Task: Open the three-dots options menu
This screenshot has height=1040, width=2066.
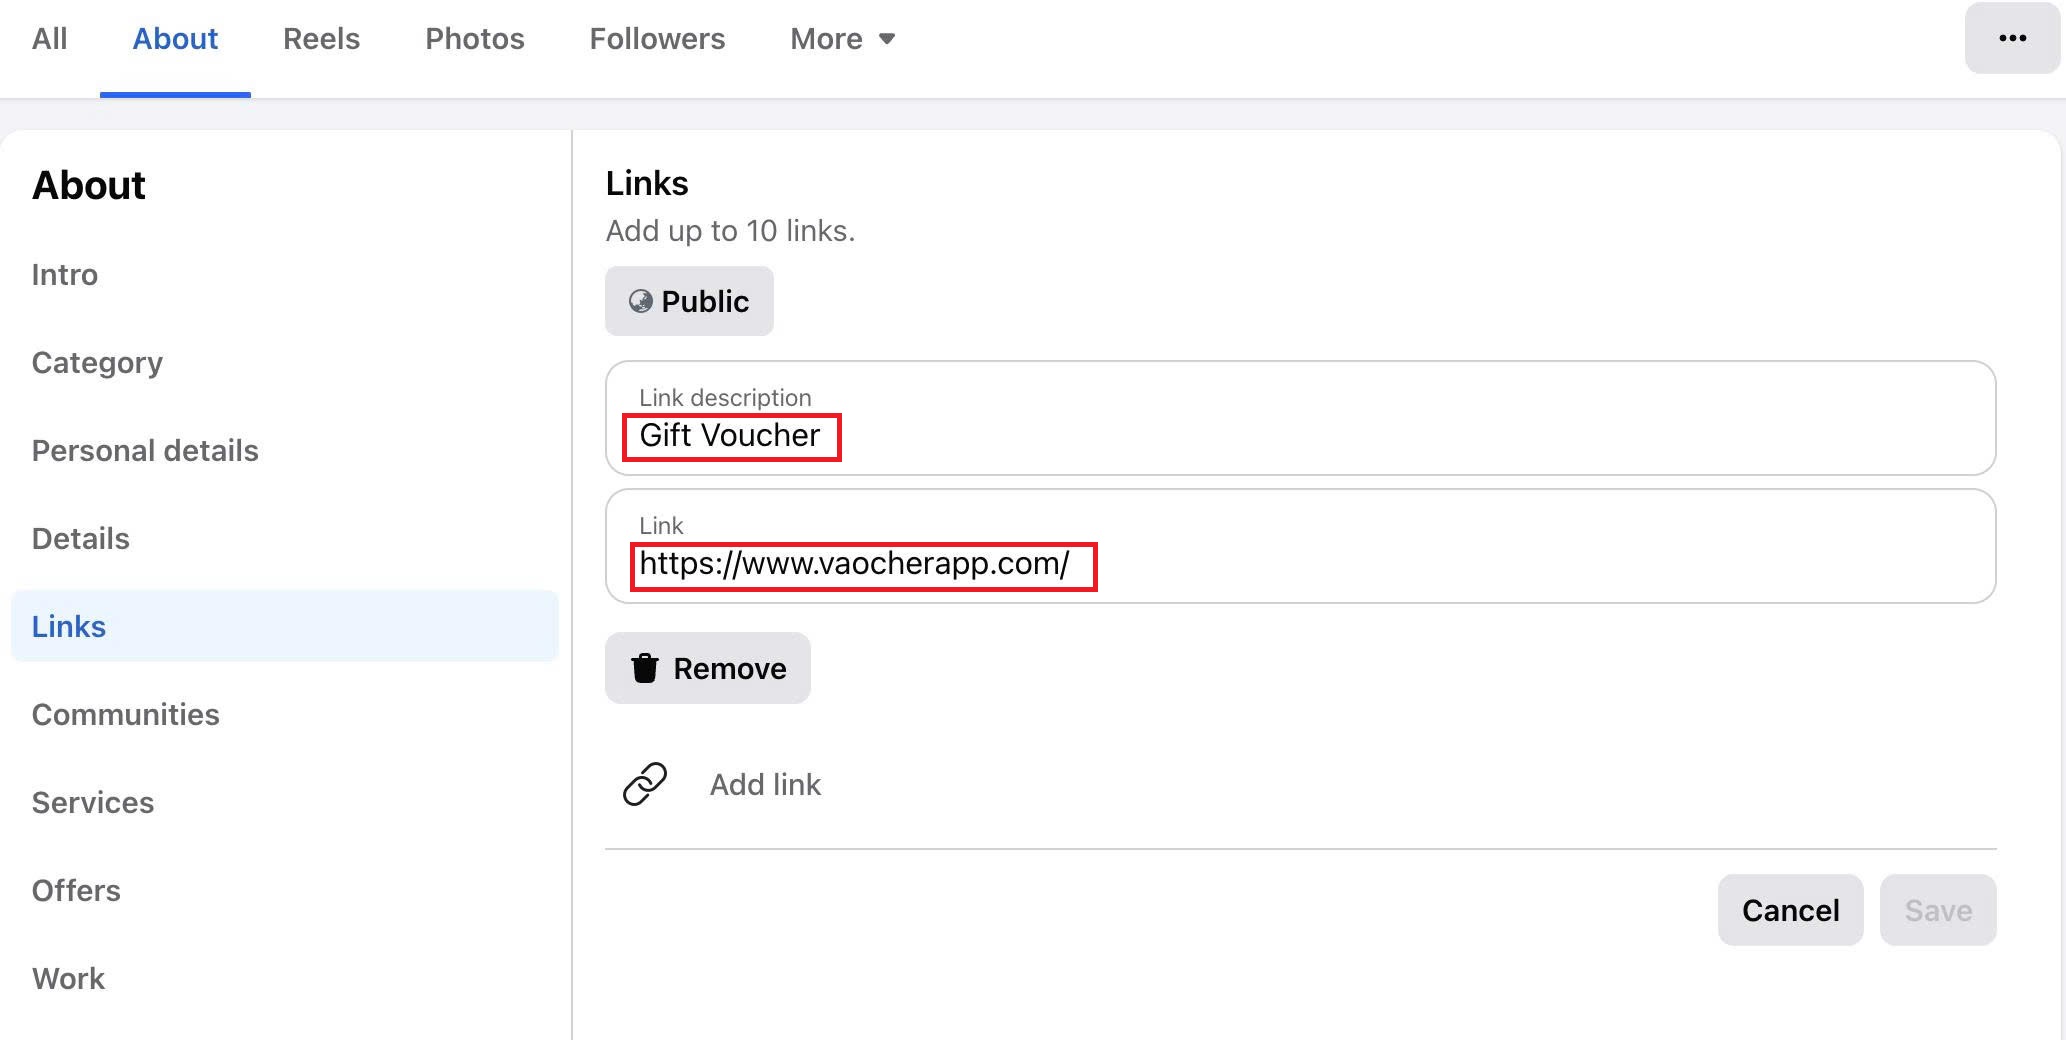Action: (x=2012, y=38)
